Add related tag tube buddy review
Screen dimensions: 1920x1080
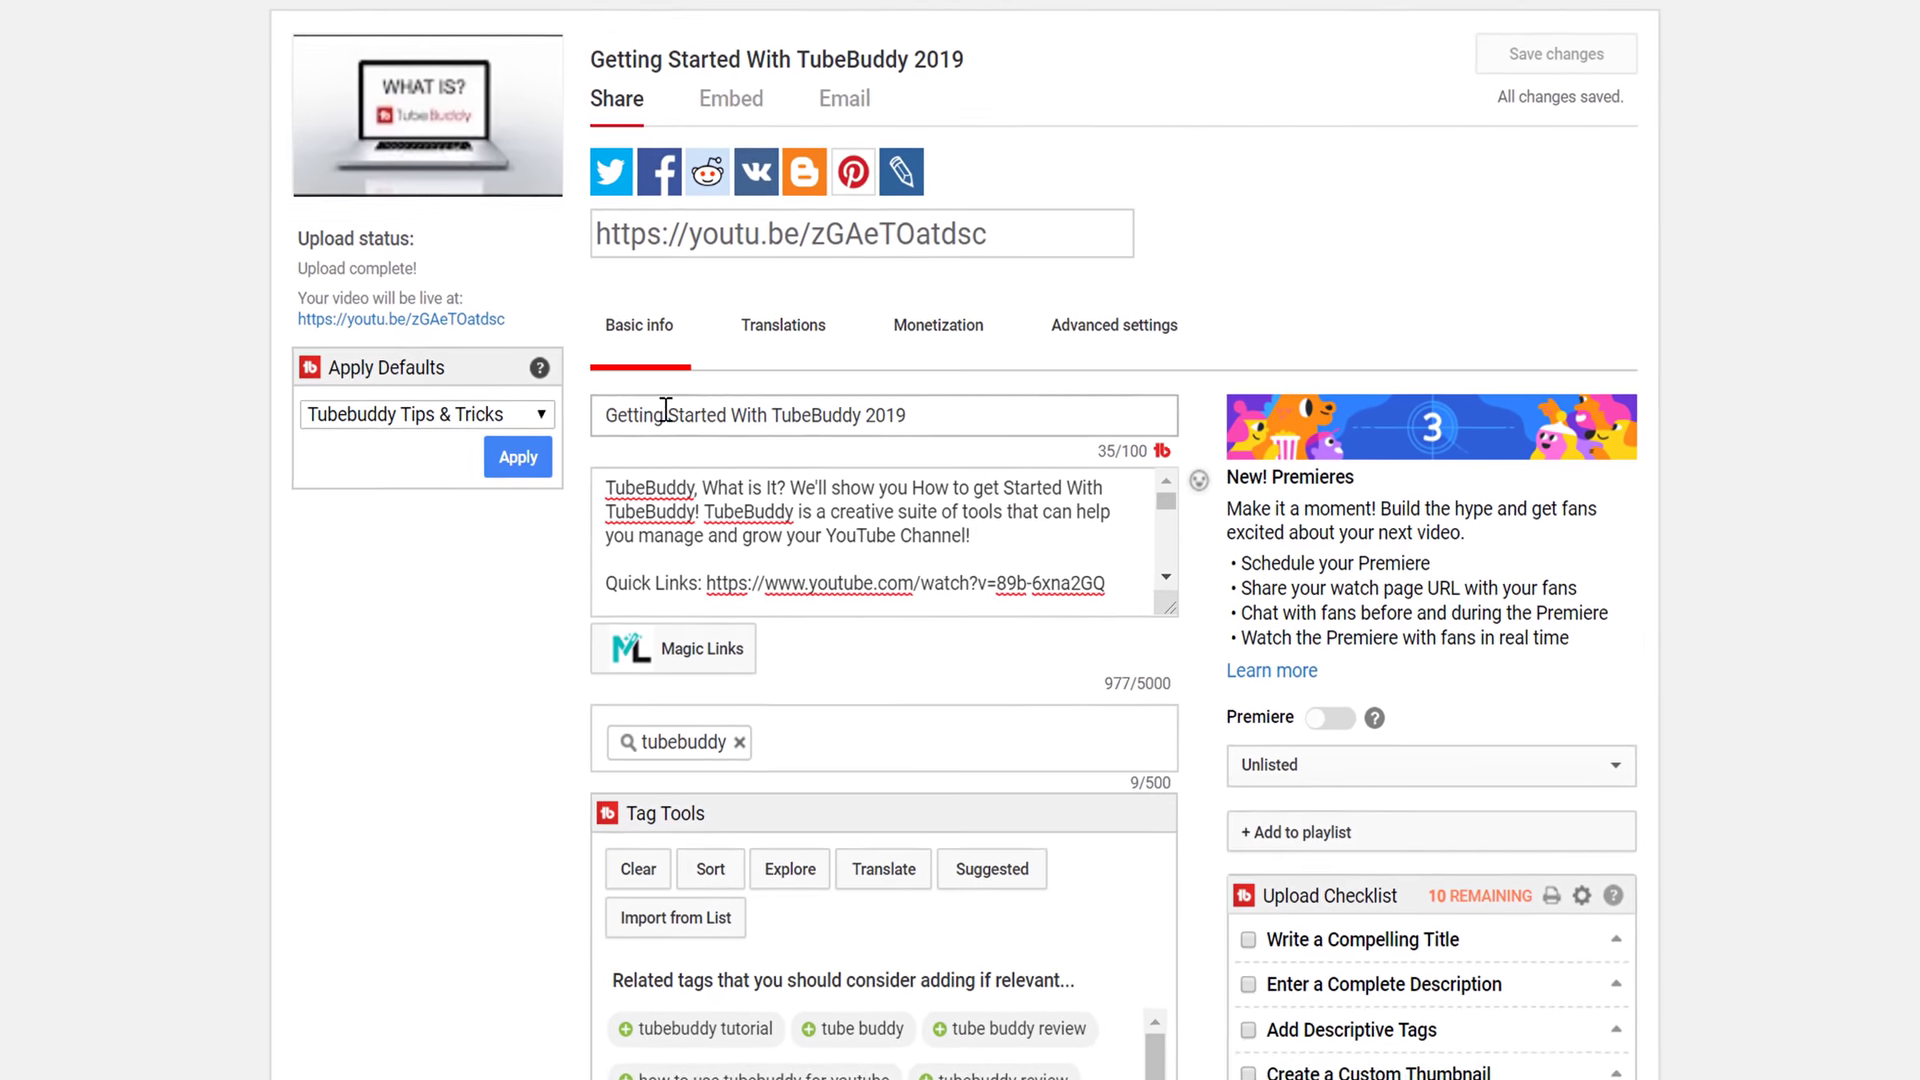1009,1029
